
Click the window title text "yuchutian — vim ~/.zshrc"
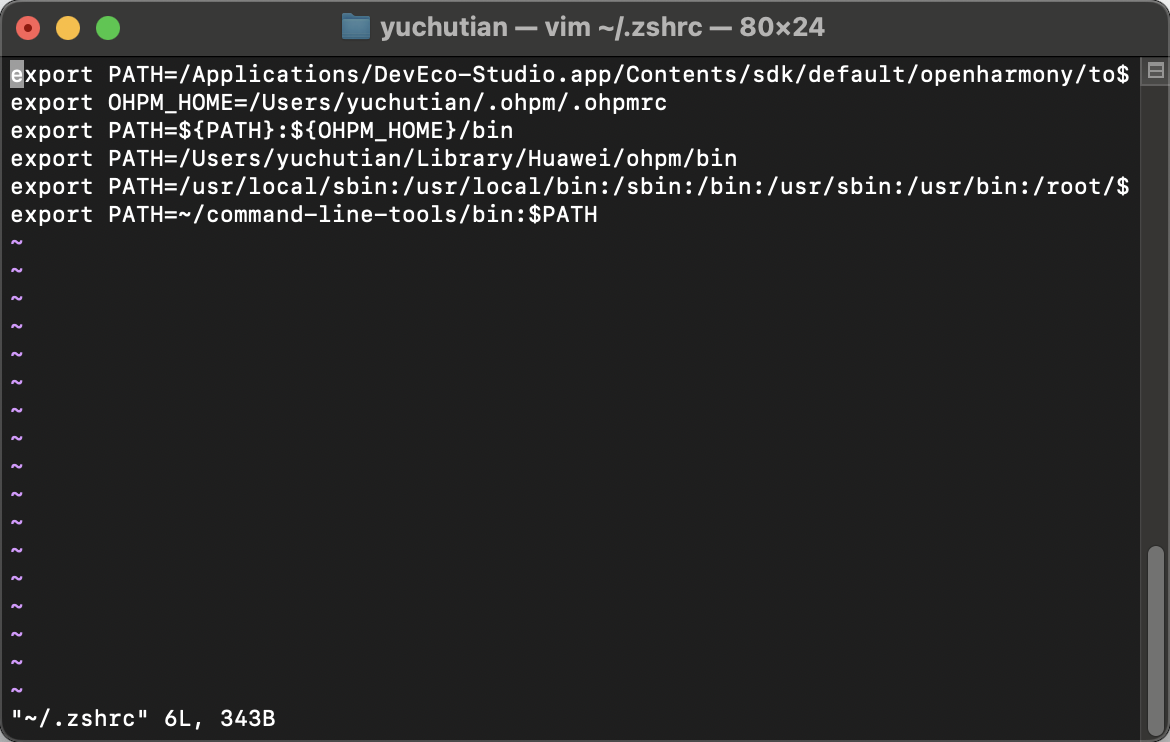(541, 28)
